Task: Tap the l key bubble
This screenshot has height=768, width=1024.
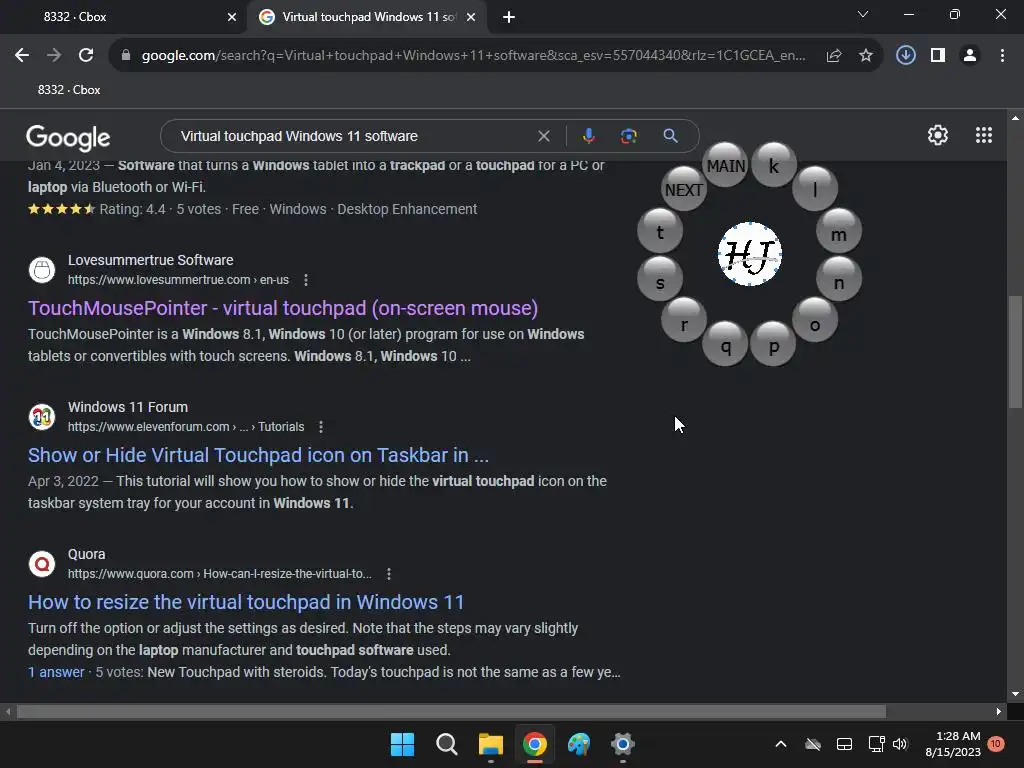Action: pyautogui.click(x=815, y=189)
